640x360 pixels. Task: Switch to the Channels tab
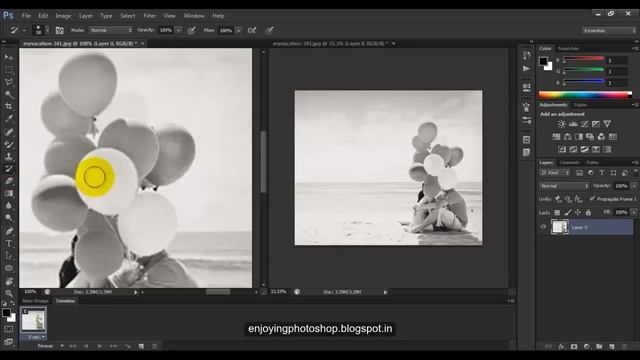click(x=569, y=162)
